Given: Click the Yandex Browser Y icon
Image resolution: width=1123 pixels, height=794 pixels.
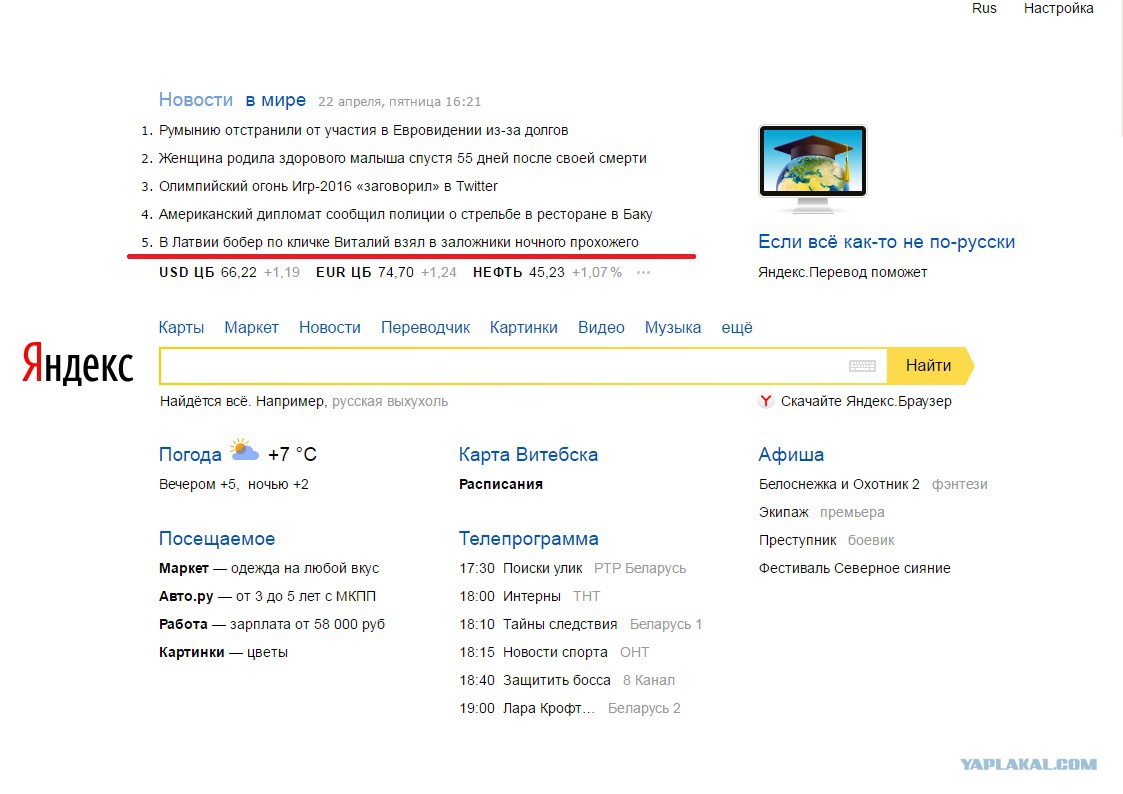Looking at the screenshot, I should click(x=766, y=401).
